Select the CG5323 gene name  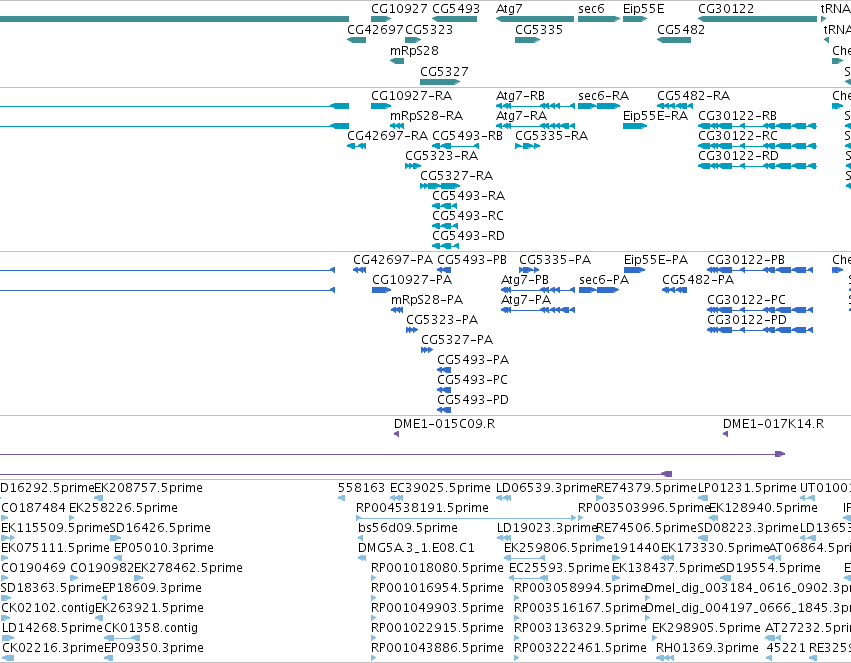(x=429, y=30)
